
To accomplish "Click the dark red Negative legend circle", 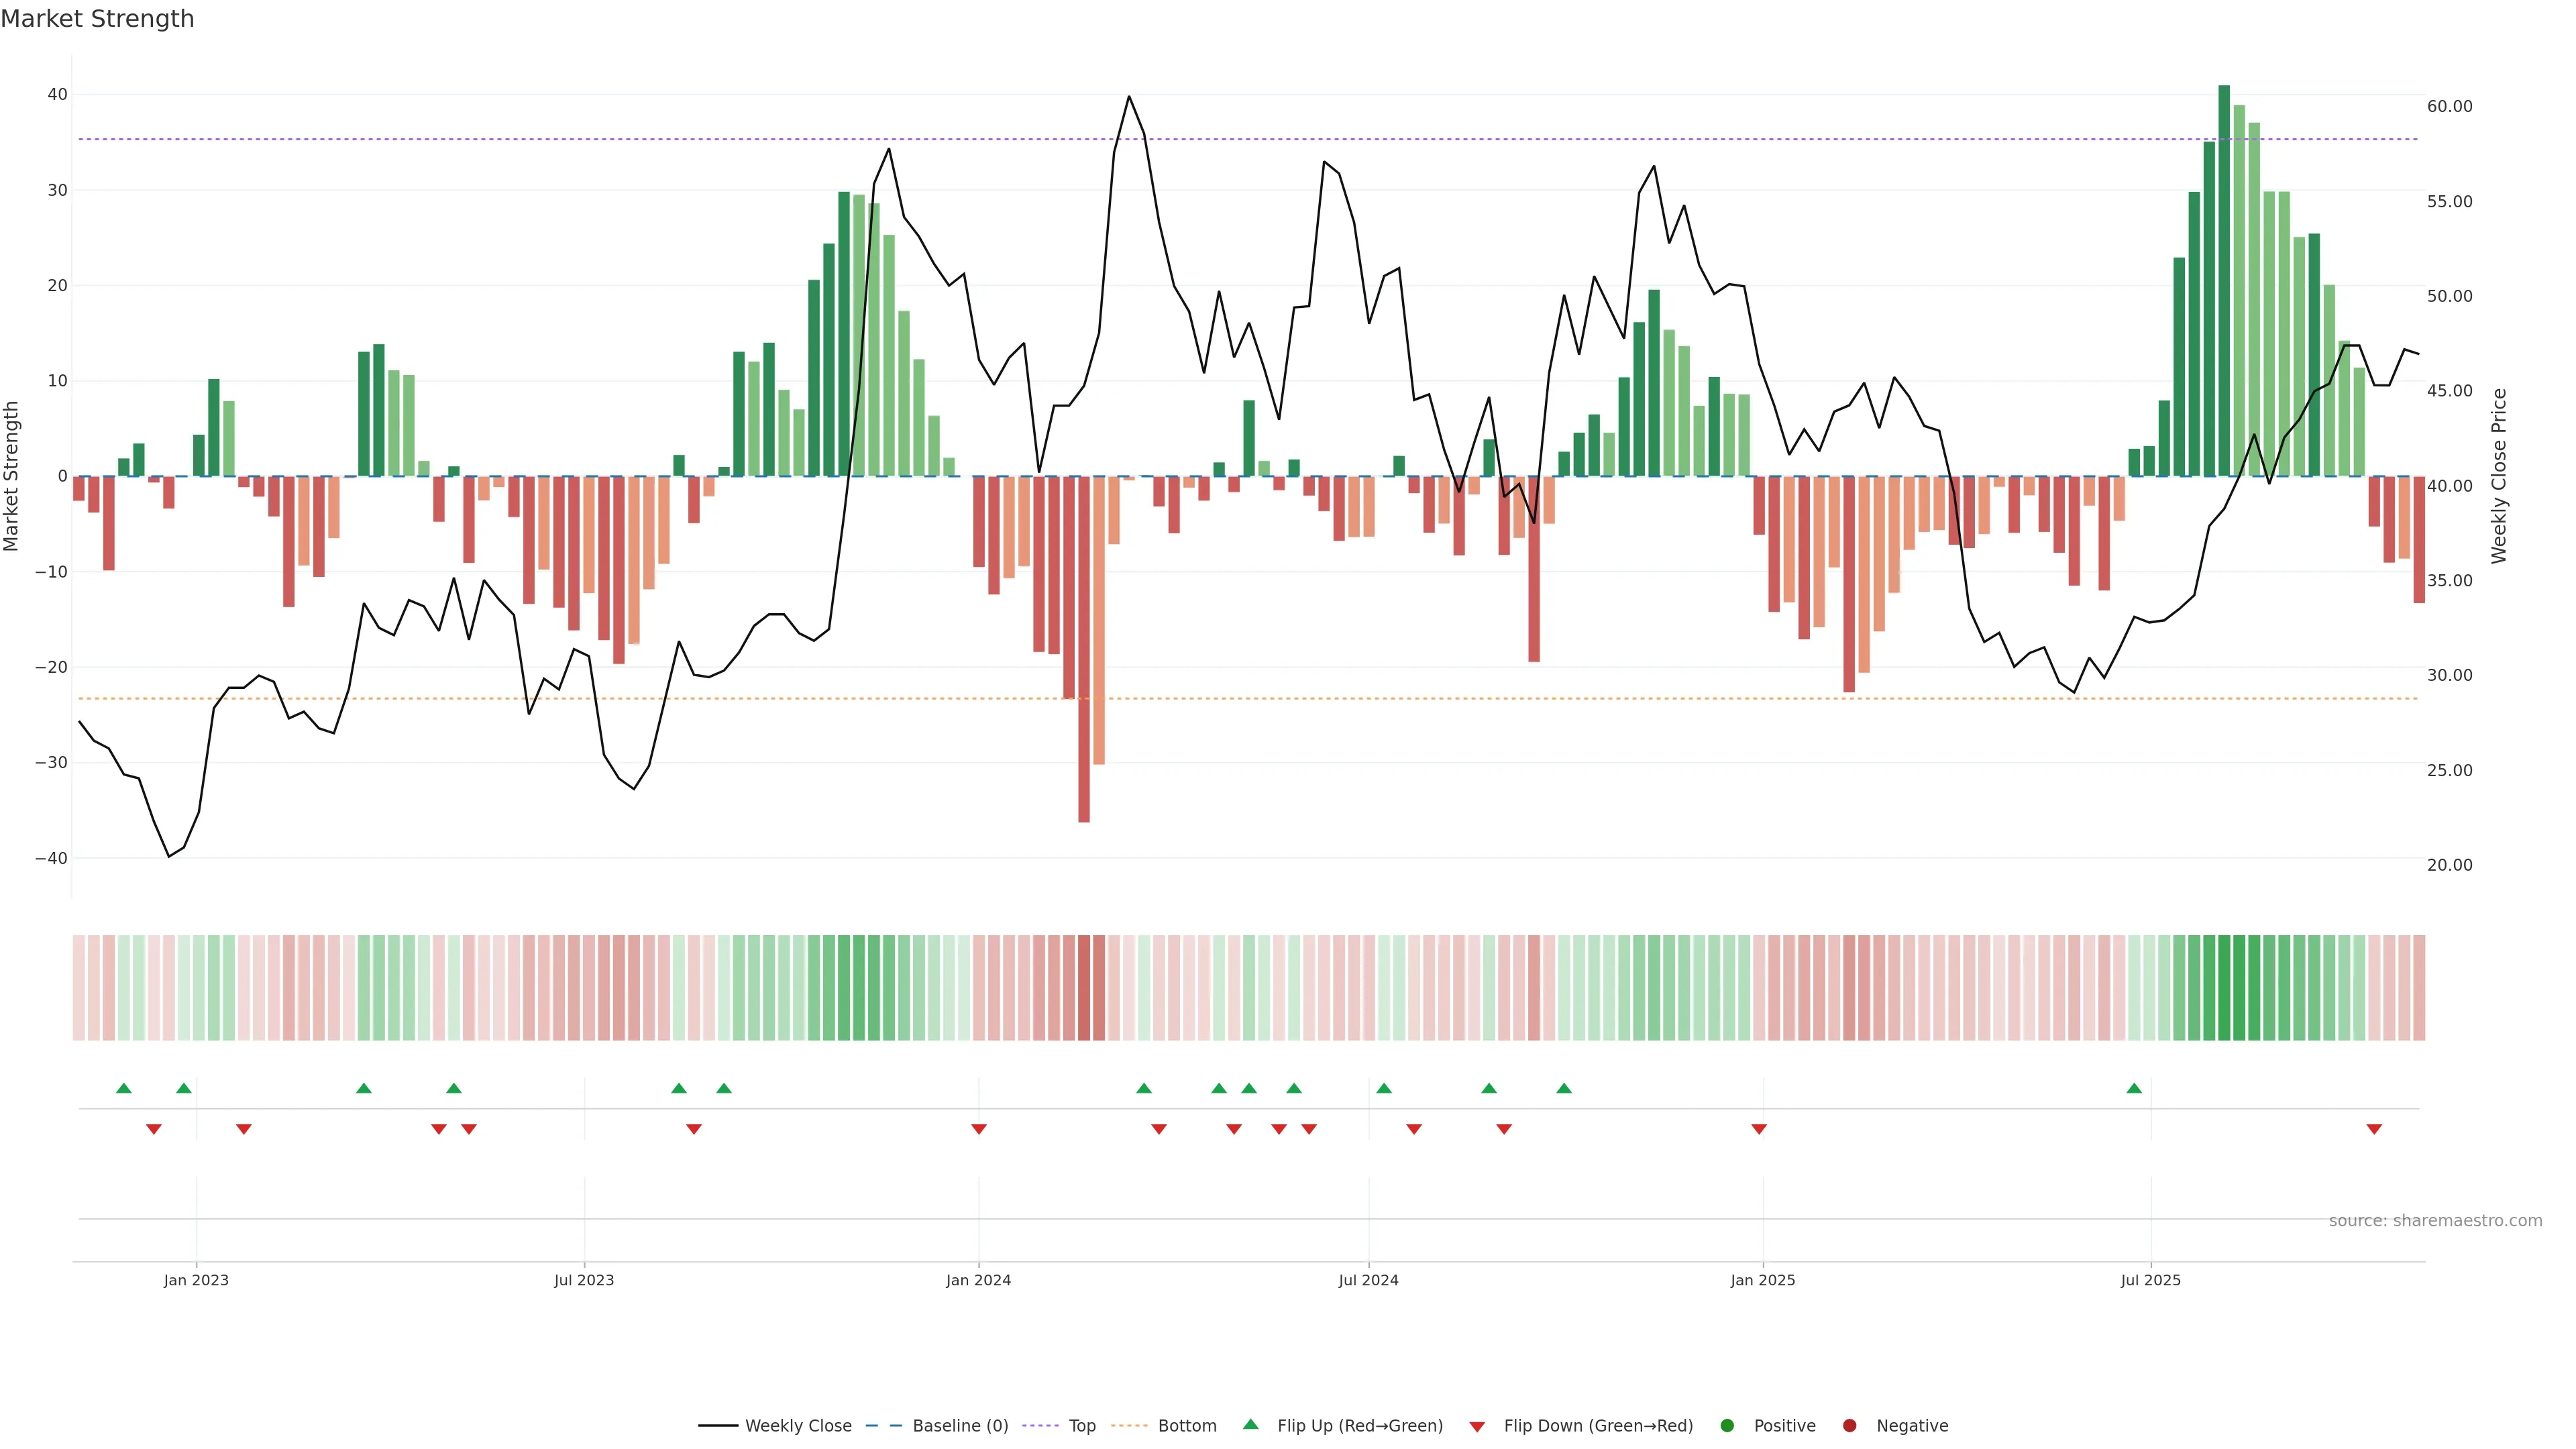I will [1849, 1425].
